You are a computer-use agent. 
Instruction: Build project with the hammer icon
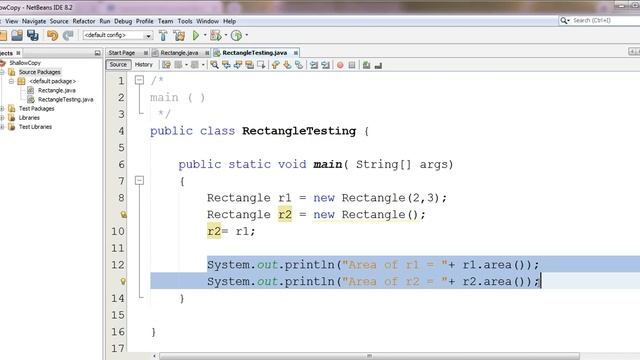point(163,36)
